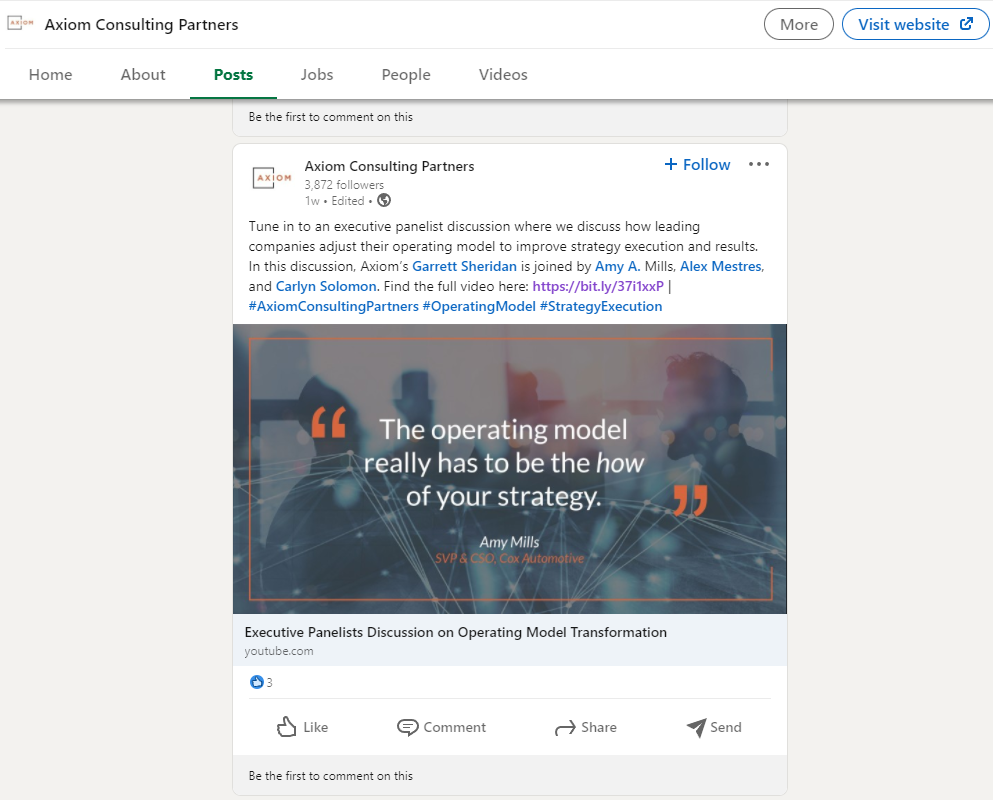
Task: Like the operating model post
Action: tap(303, 727)
